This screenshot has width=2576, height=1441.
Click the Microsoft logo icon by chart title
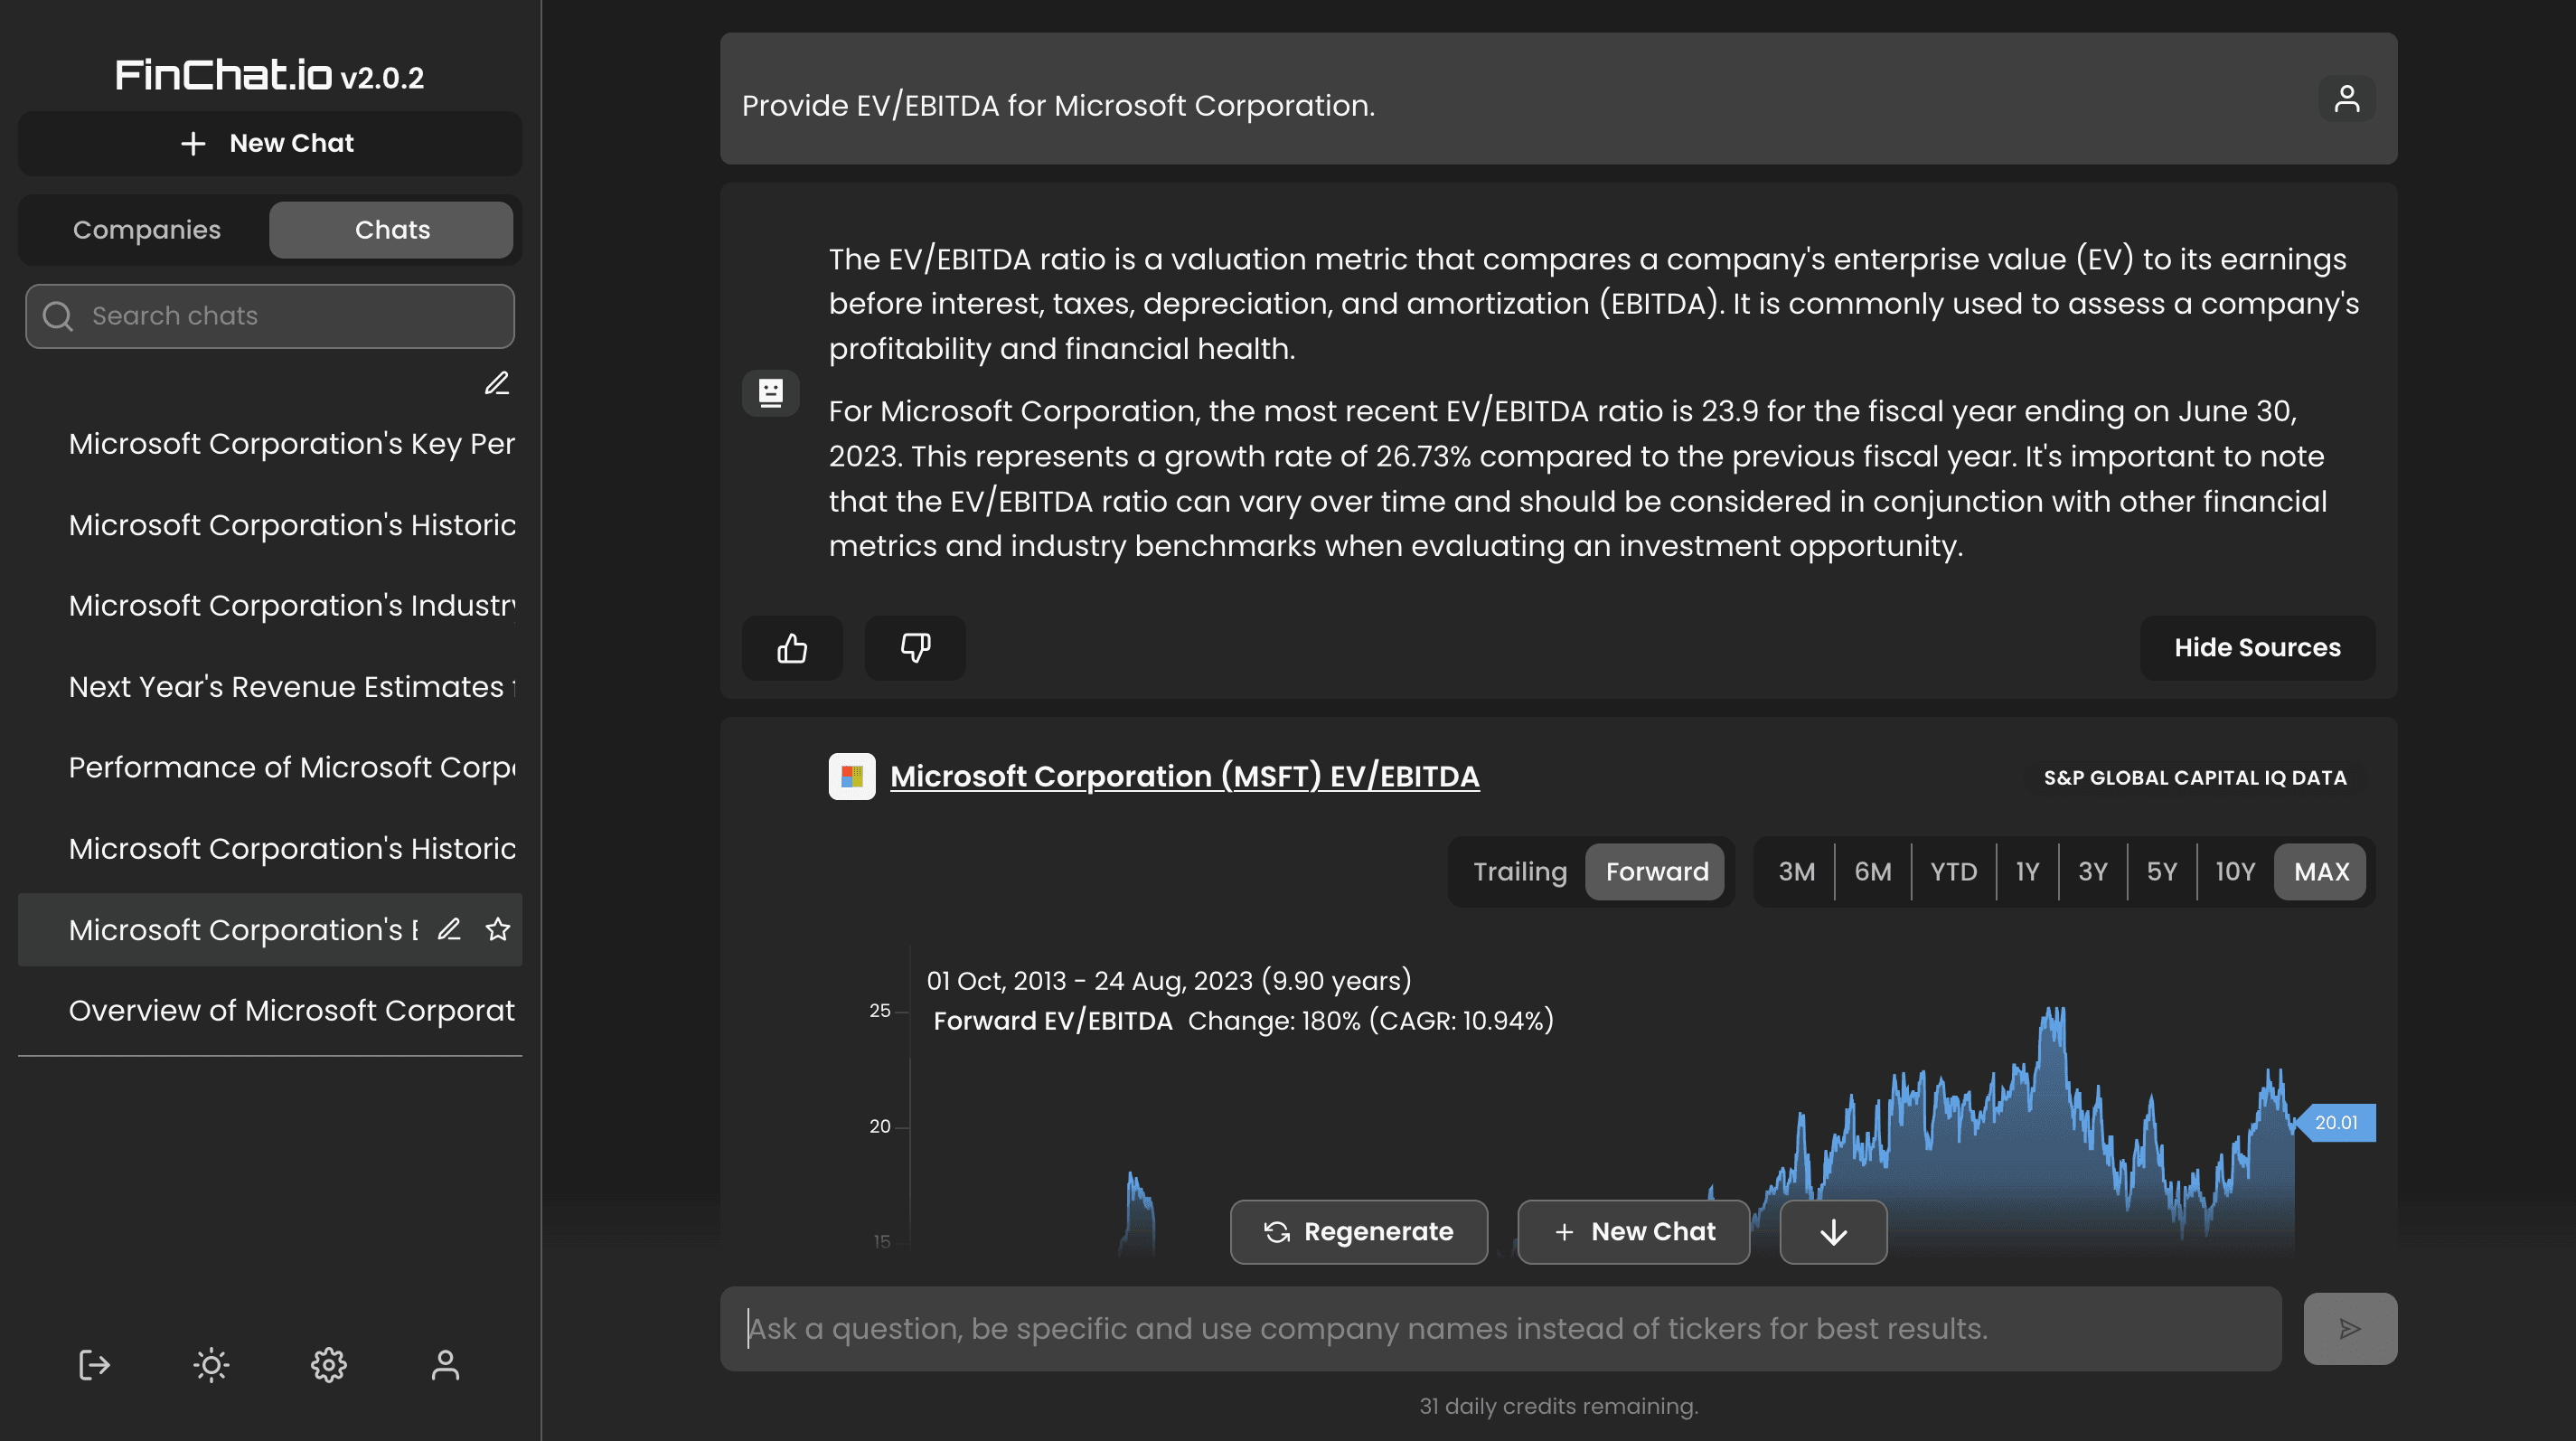point(852,776)
